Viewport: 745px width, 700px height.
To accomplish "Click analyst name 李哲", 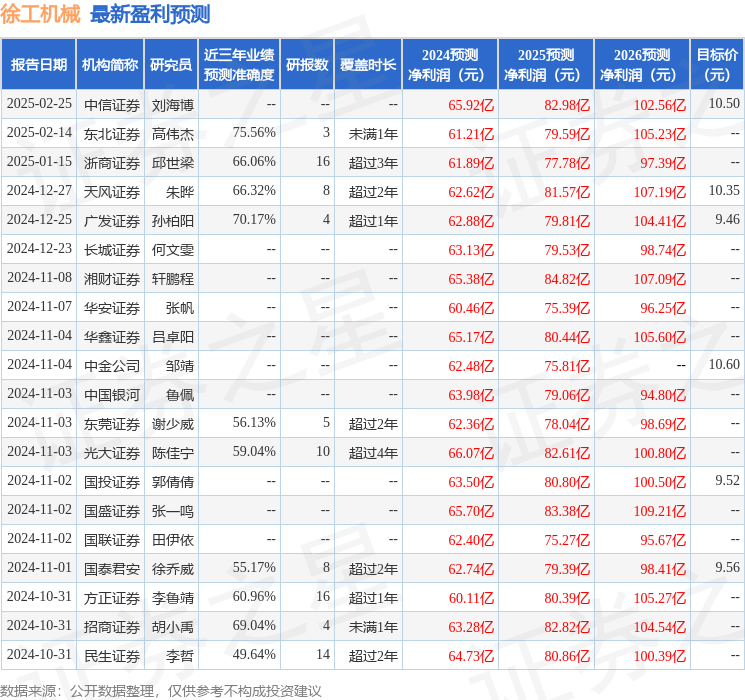I will 180,656.
